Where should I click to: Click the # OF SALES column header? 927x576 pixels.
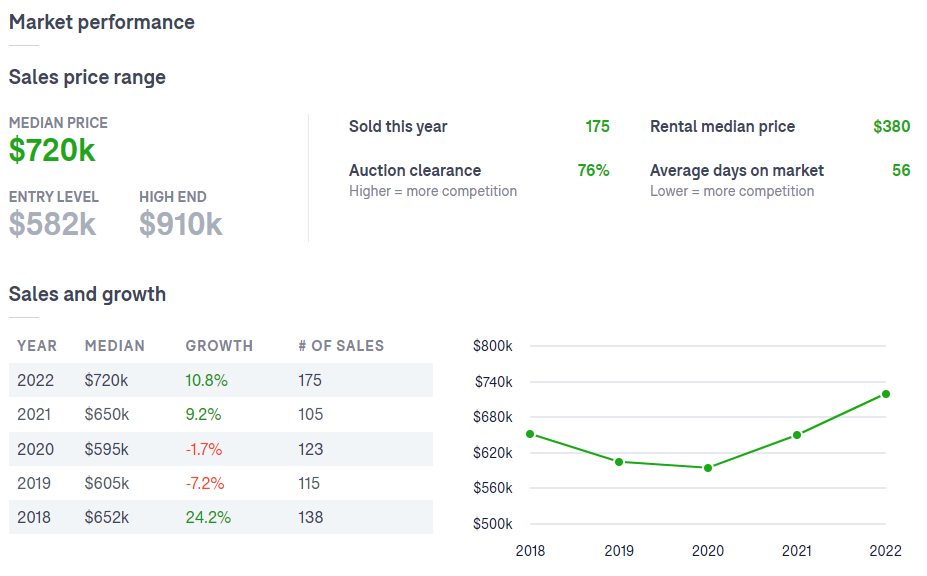[x=341, y=346]
